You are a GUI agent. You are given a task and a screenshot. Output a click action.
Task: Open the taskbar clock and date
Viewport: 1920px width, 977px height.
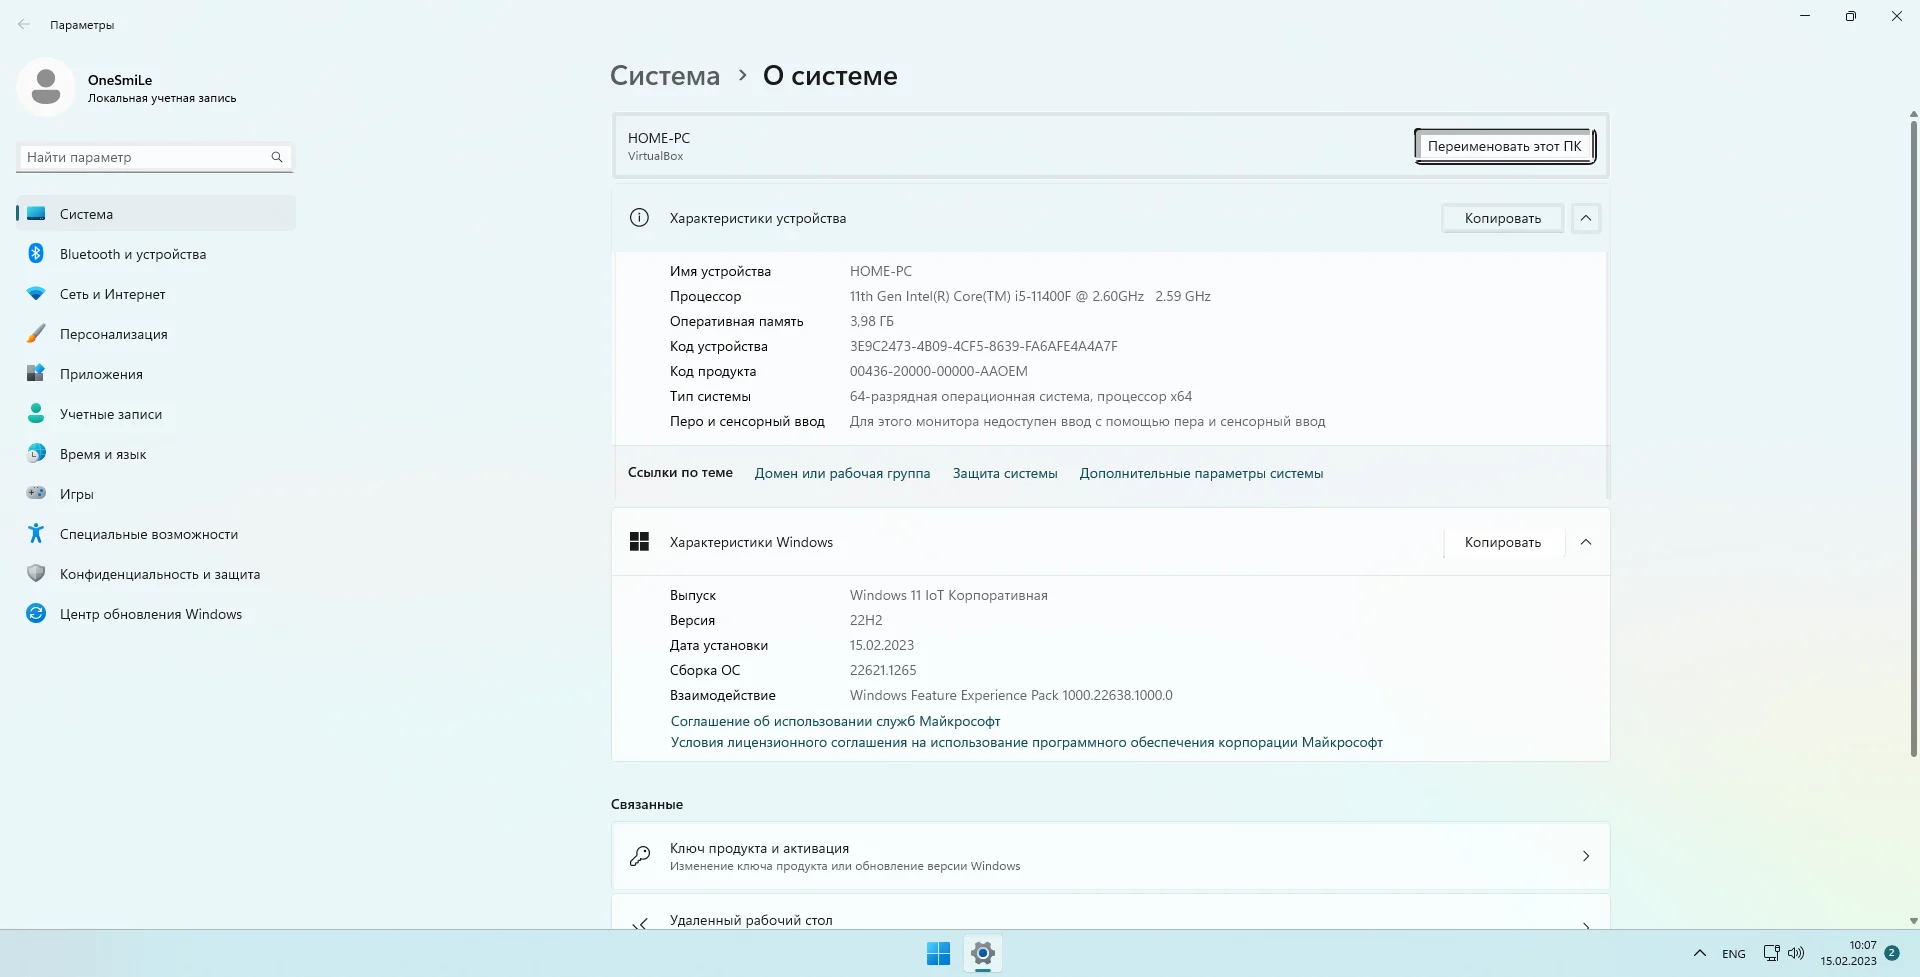coord(1848,953)
